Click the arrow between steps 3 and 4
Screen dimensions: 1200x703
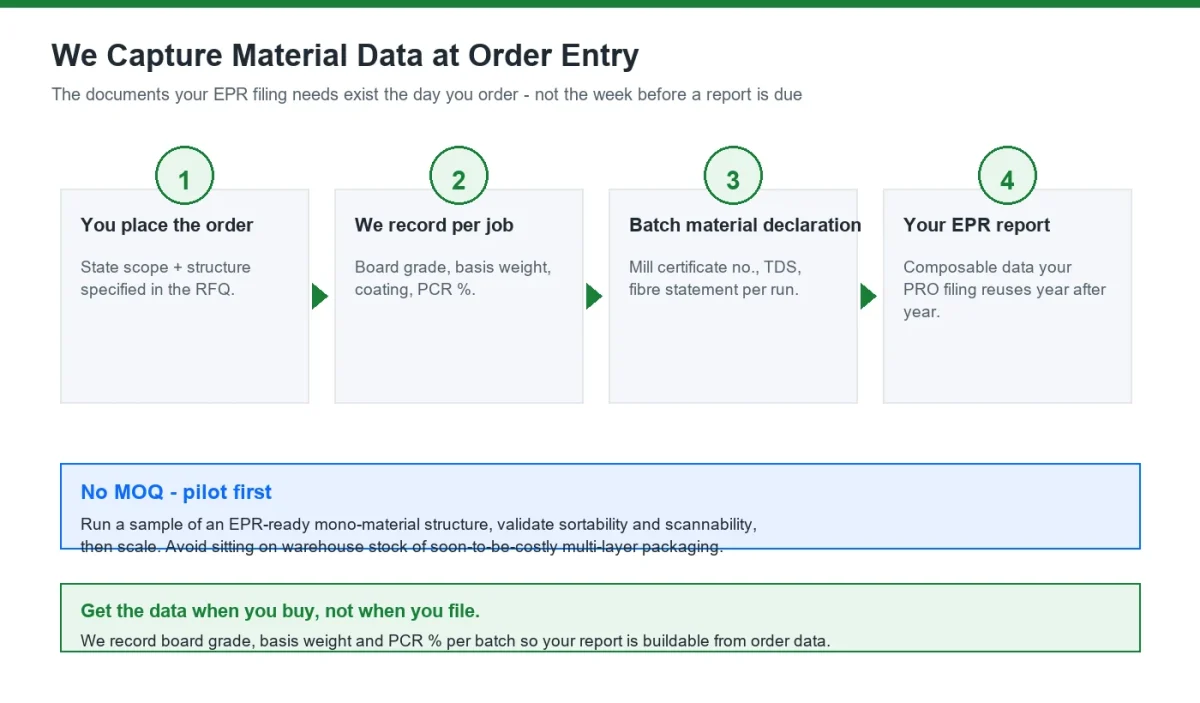869,296
